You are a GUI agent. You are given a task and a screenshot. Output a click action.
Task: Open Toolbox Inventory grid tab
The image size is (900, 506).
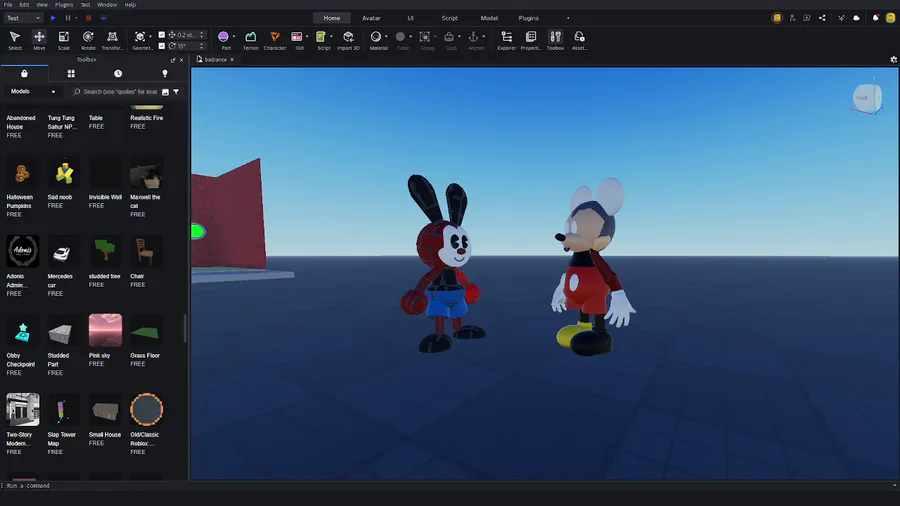71,73
